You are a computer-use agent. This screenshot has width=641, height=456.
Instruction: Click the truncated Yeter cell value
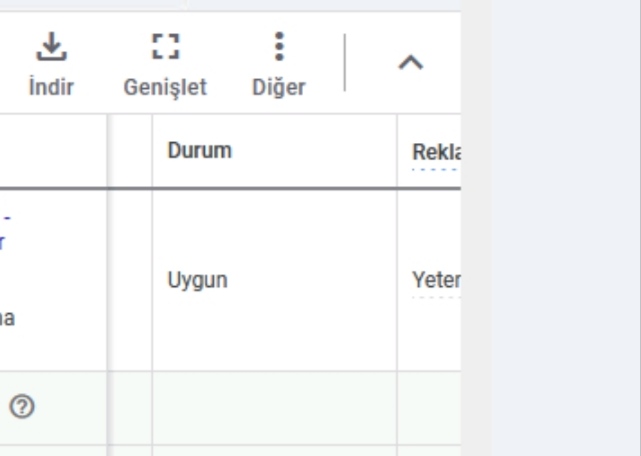(436, 280)
